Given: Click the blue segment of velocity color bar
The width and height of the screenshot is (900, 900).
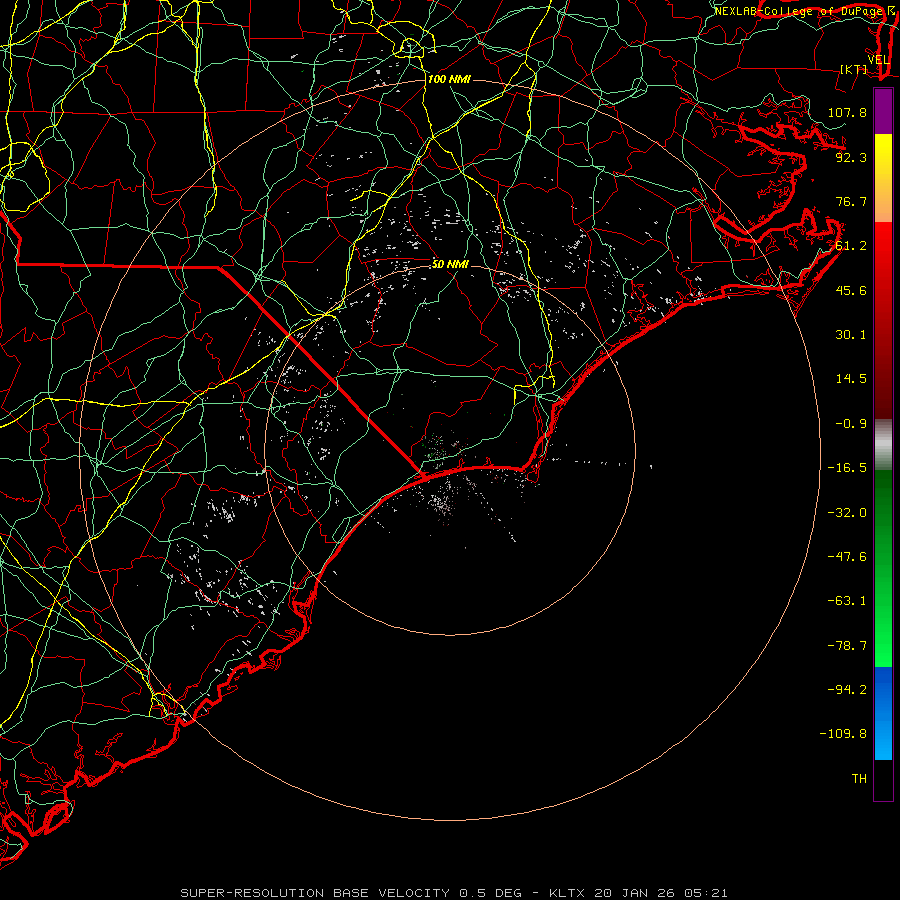Looking at the screenshot, I should [883, 713].
